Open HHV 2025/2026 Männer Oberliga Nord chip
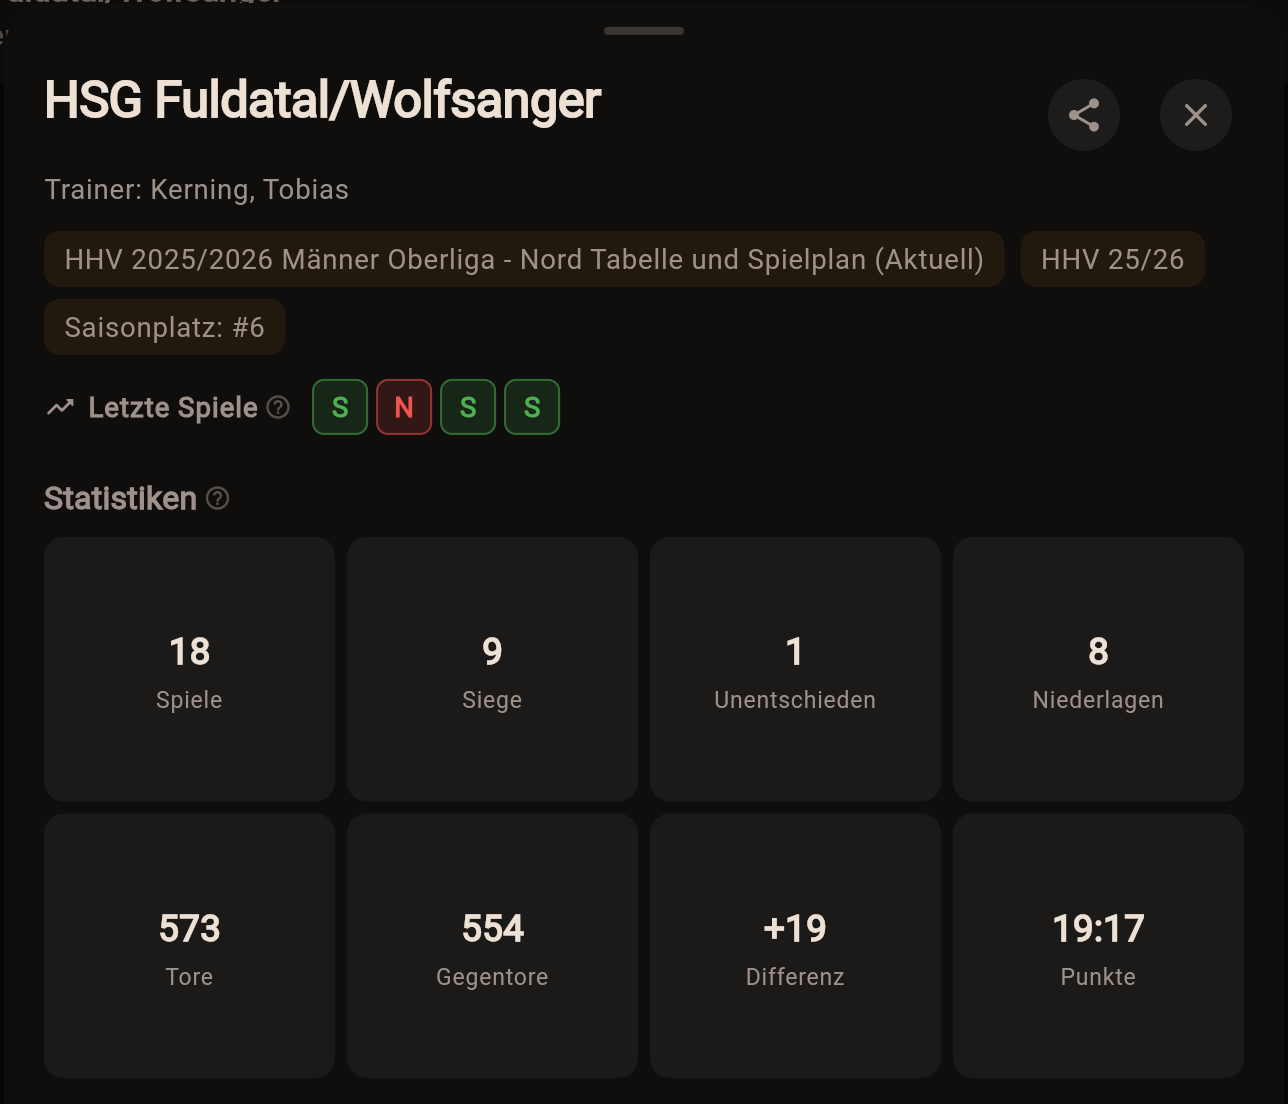This screenshot has width=1288, height=1104. click(x=524, y=259)
